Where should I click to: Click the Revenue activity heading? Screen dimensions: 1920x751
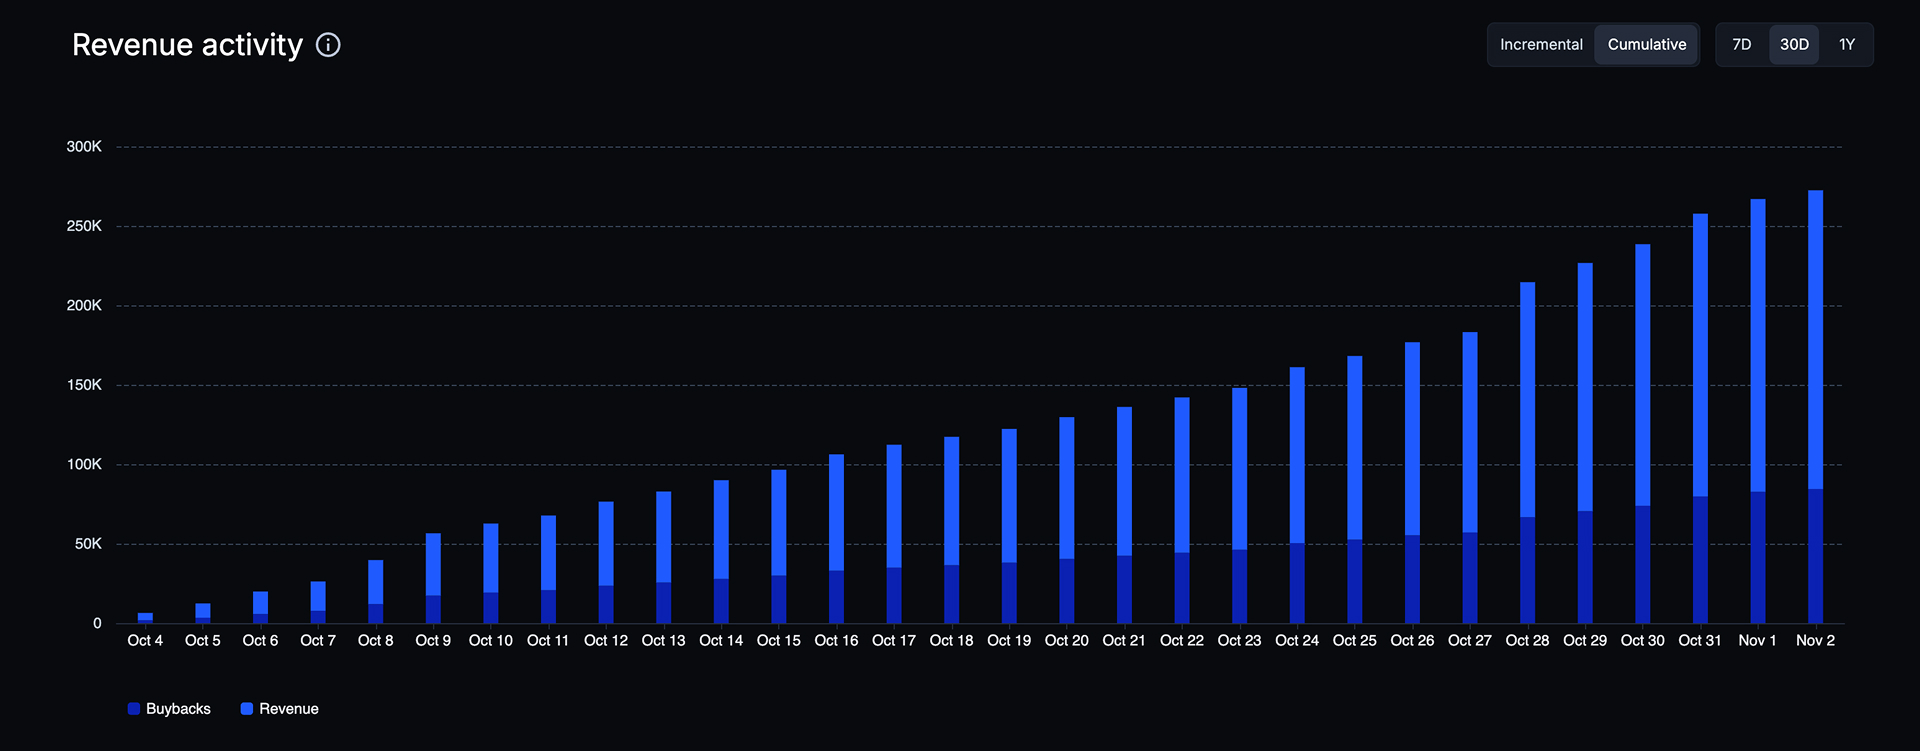point(187,45)
